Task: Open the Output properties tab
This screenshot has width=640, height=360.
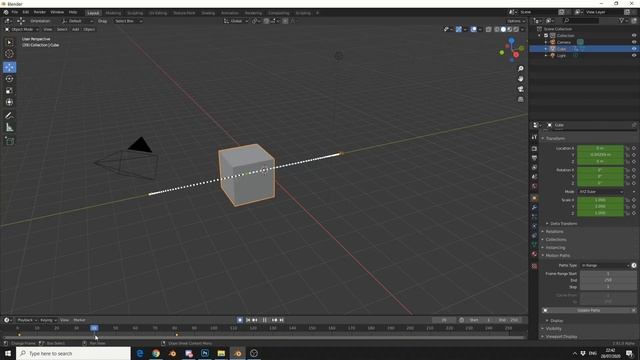Action: [534, 158]
